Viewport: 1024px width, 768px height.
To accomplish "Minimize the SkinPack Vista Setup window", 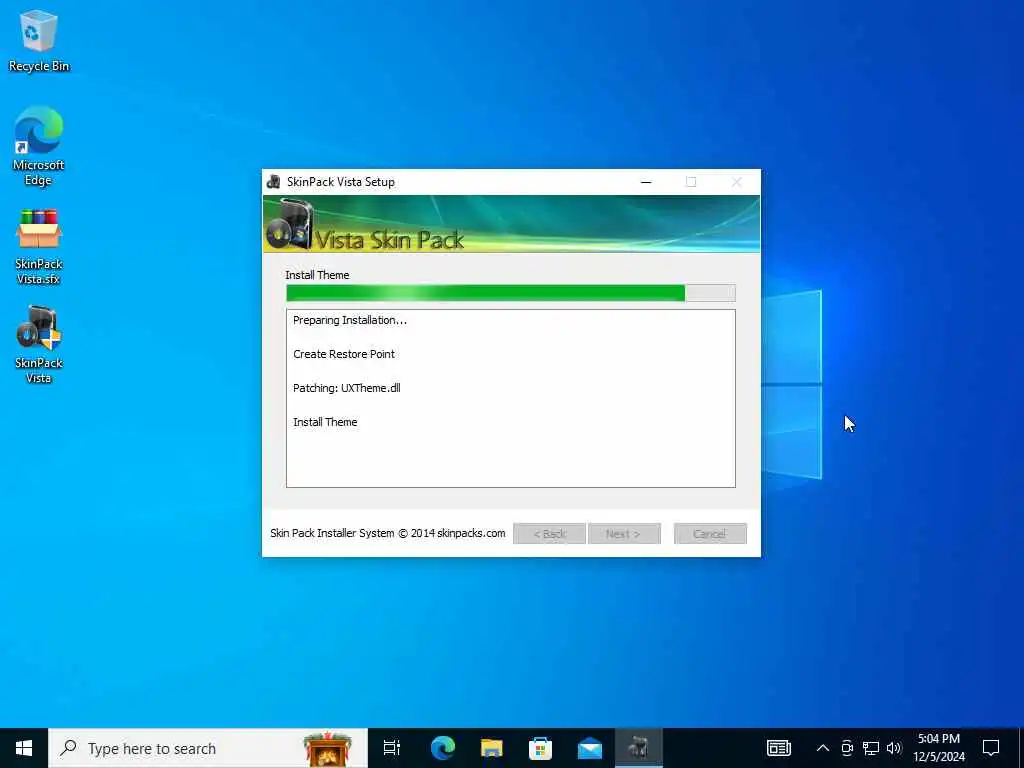I will pyautogui.click(x=646, y=182).
